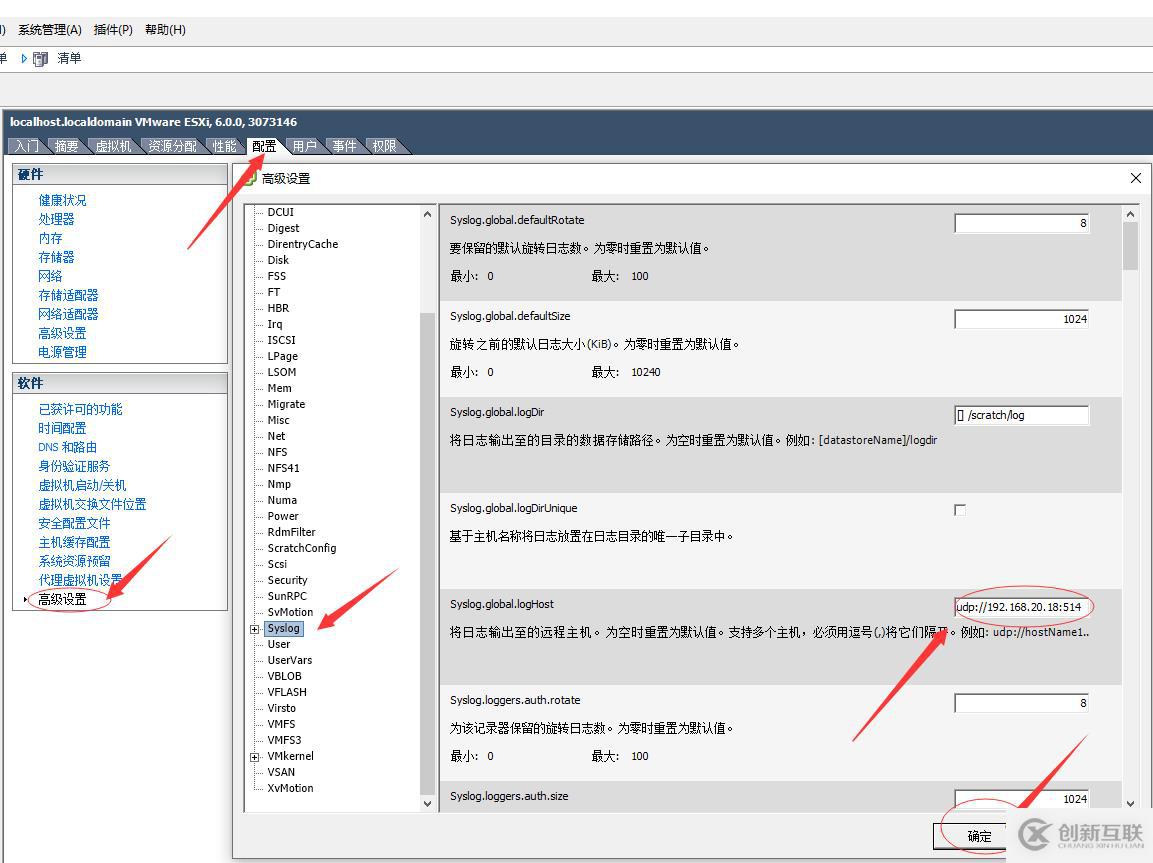Click settings pane scroll-down arrow

(x=1130, y=803)
